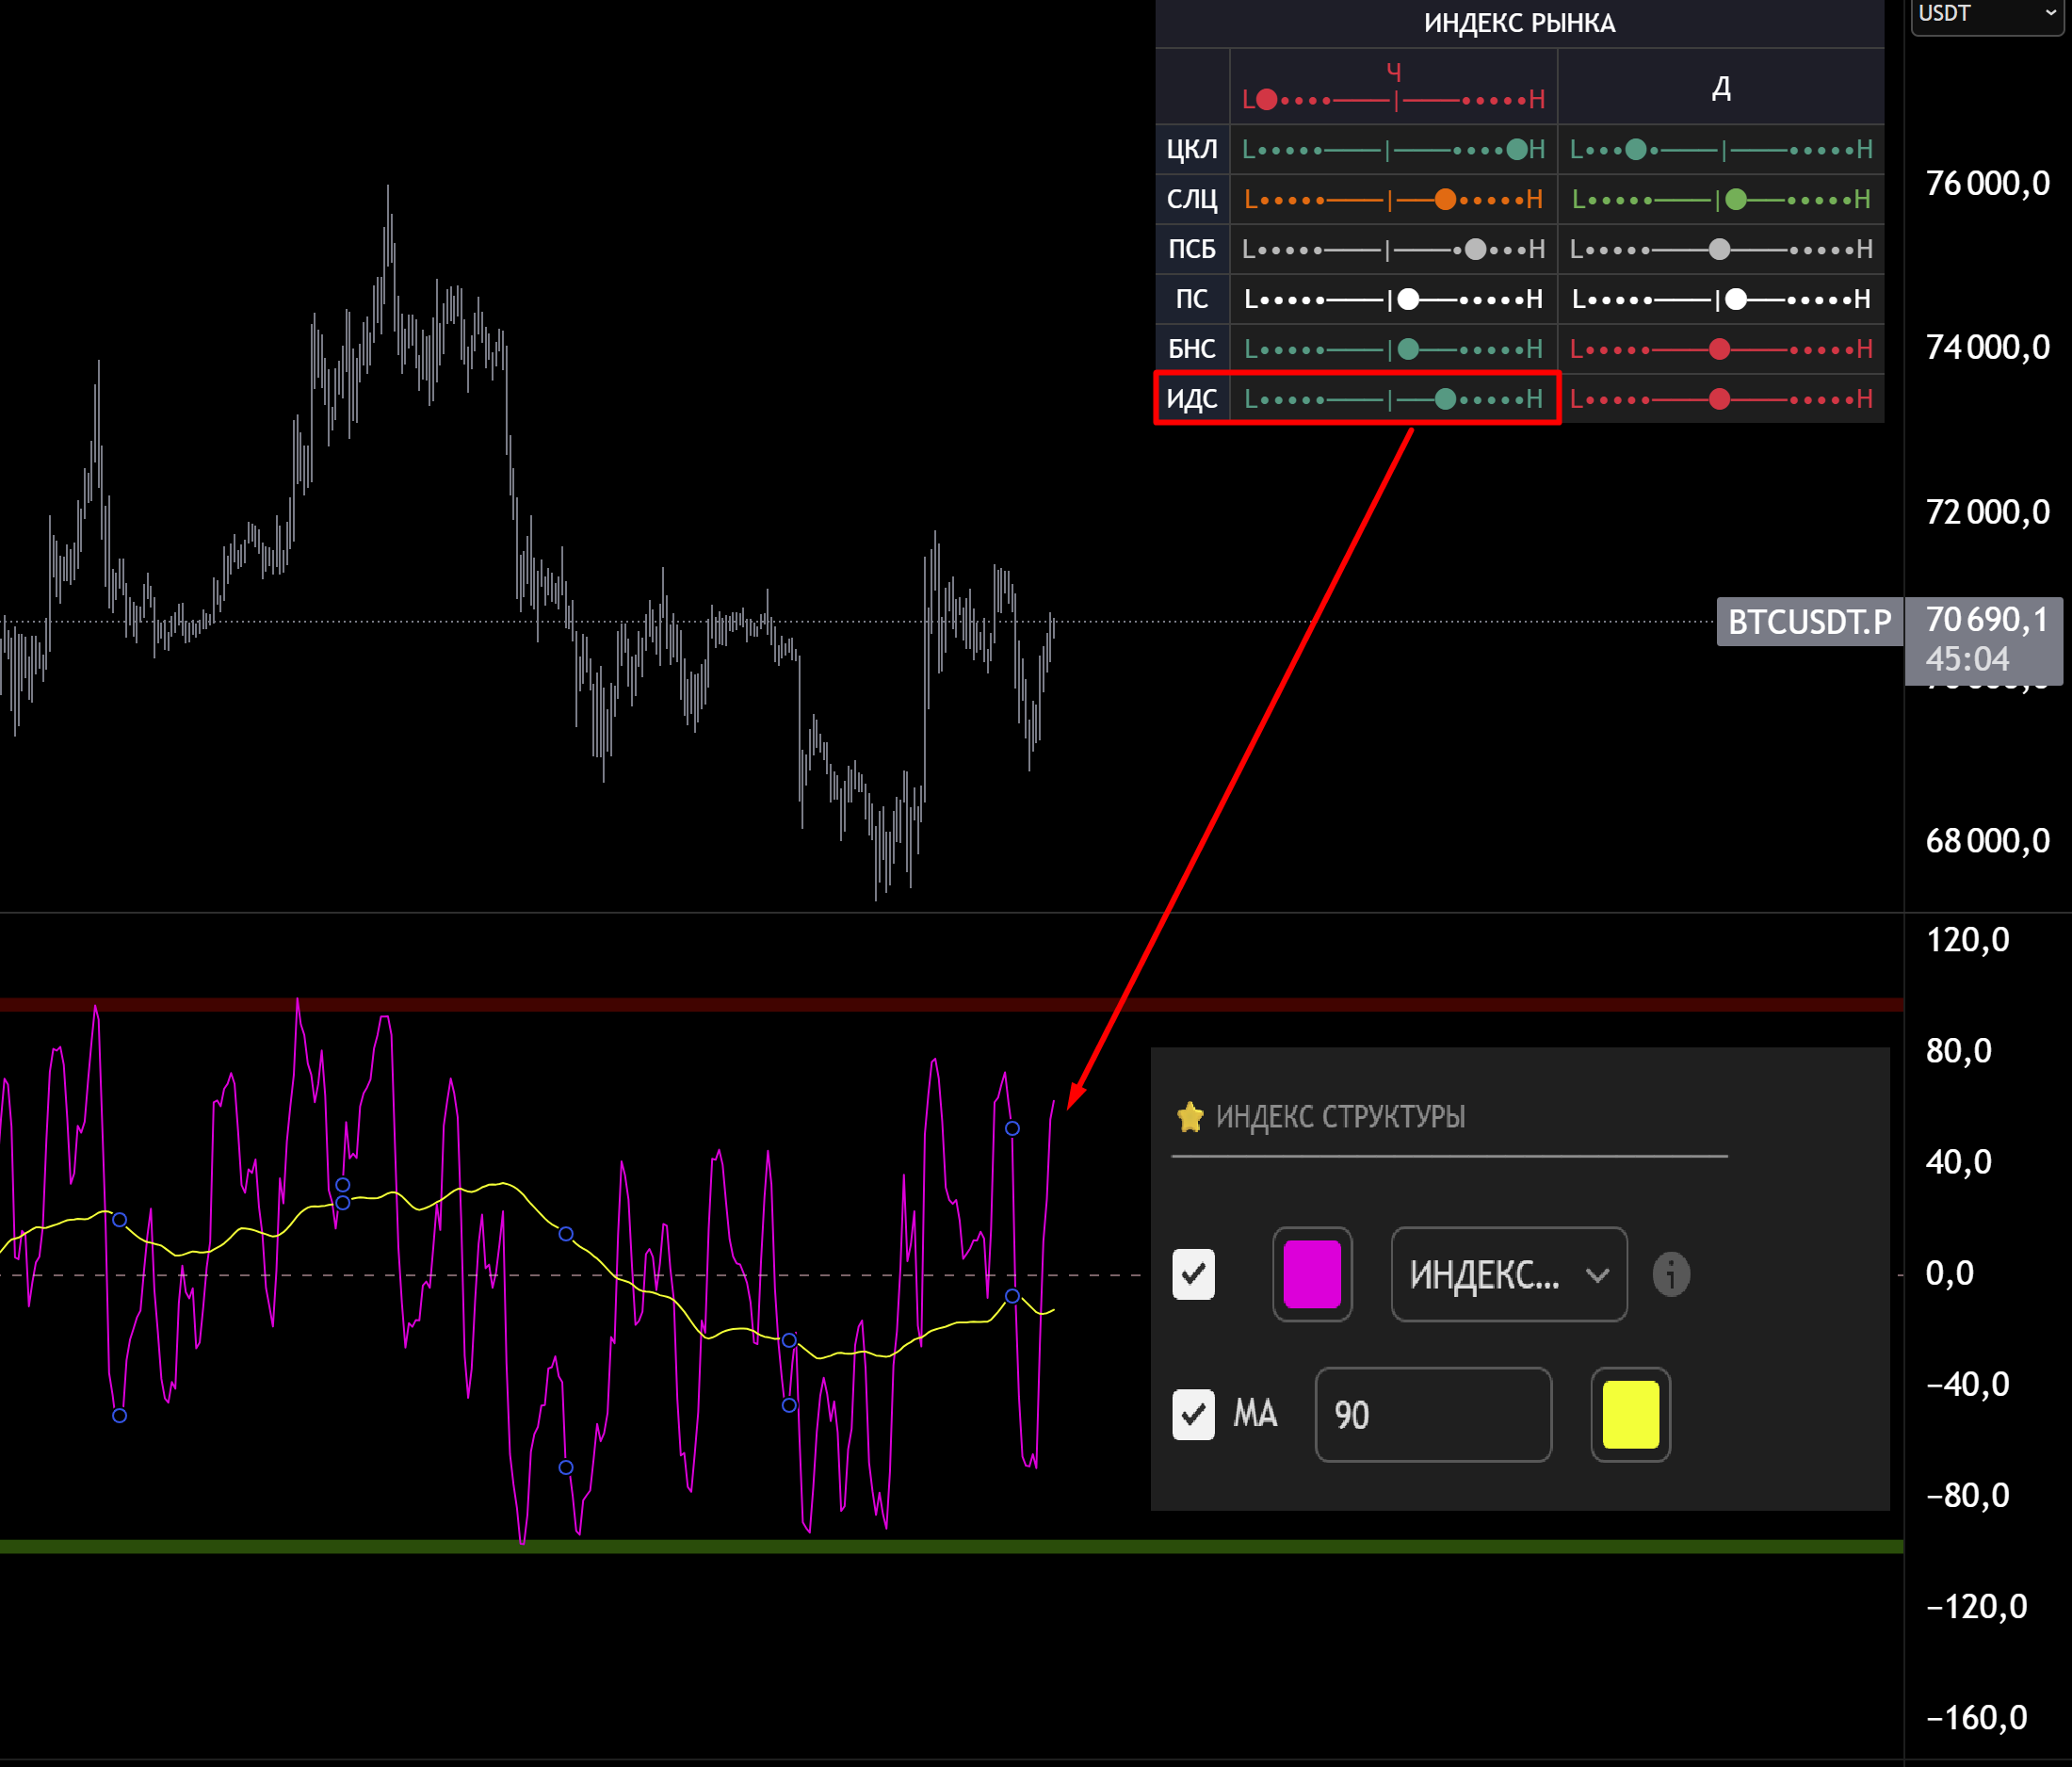Open the magenta color swatch

coord(1312,1274)
